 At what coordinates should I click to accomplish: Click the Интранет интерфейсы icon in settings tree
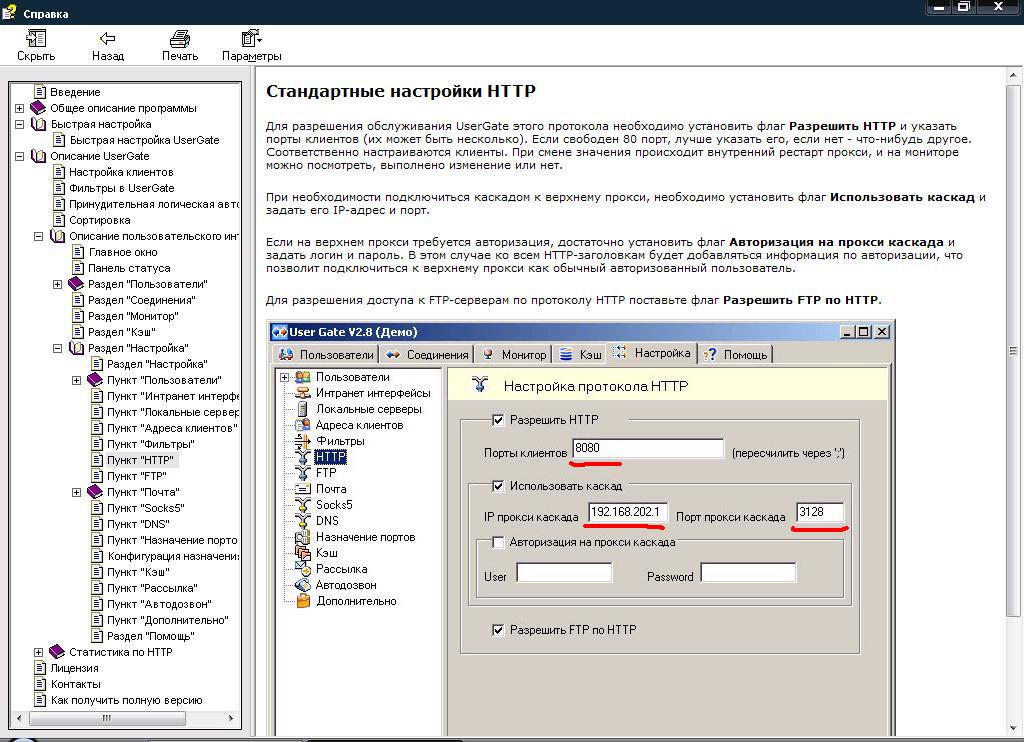pos(302,393)
